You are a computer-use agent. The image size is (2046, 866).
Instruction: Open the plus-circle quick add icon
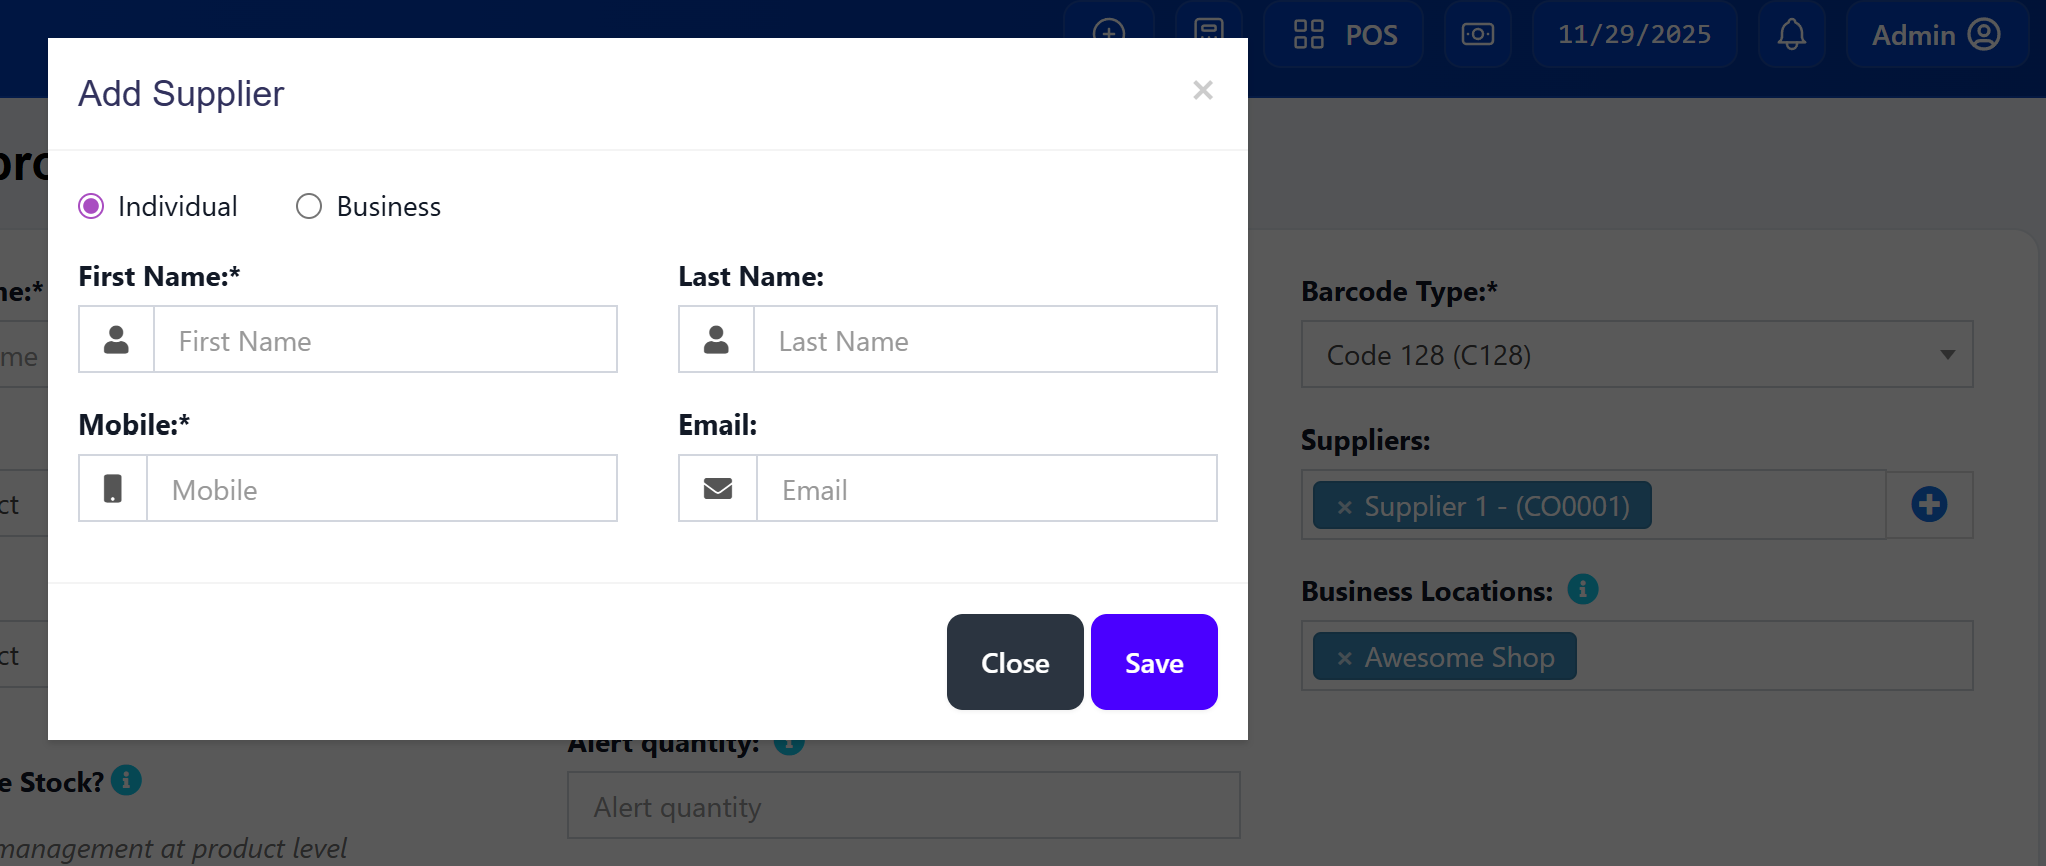pos(1108,33)
